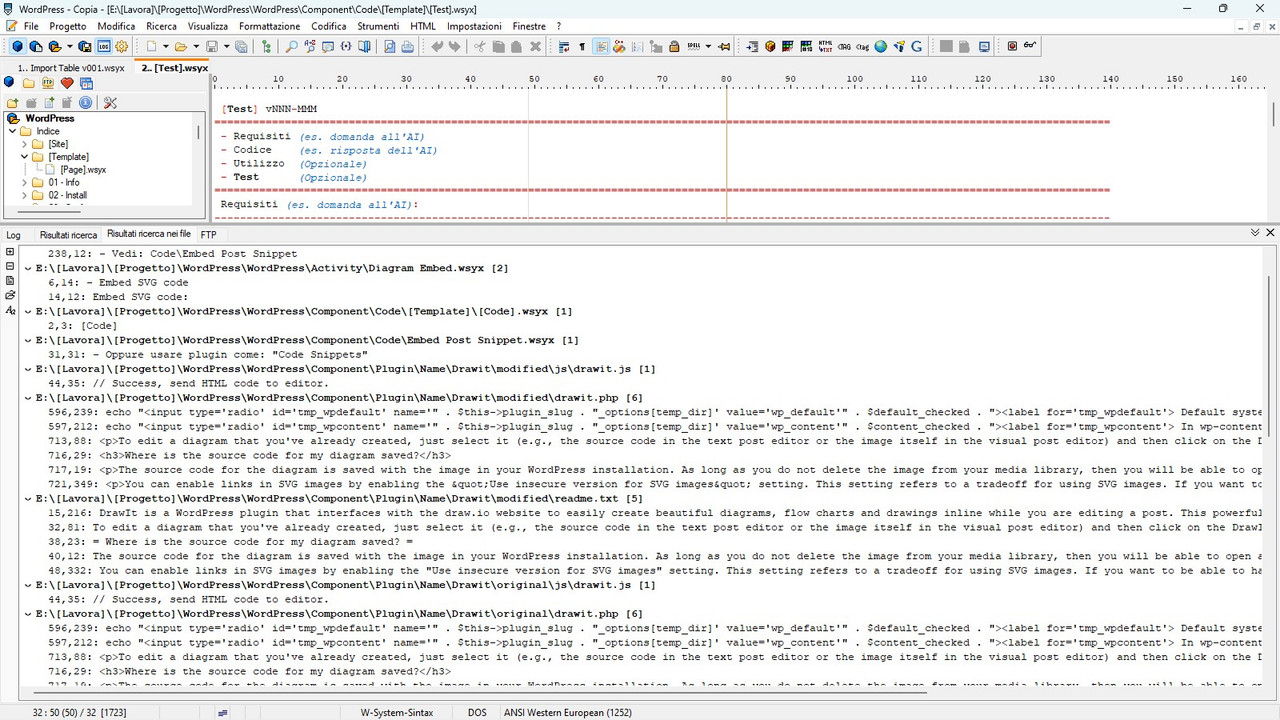
Task: Switch to the Risultati ricerca tab
Action: 68,235
